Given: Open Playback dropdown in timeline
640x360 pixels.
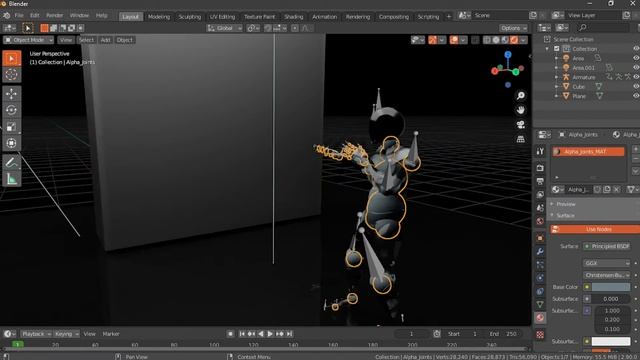Looking at the screenshot, I should [36, 334].
